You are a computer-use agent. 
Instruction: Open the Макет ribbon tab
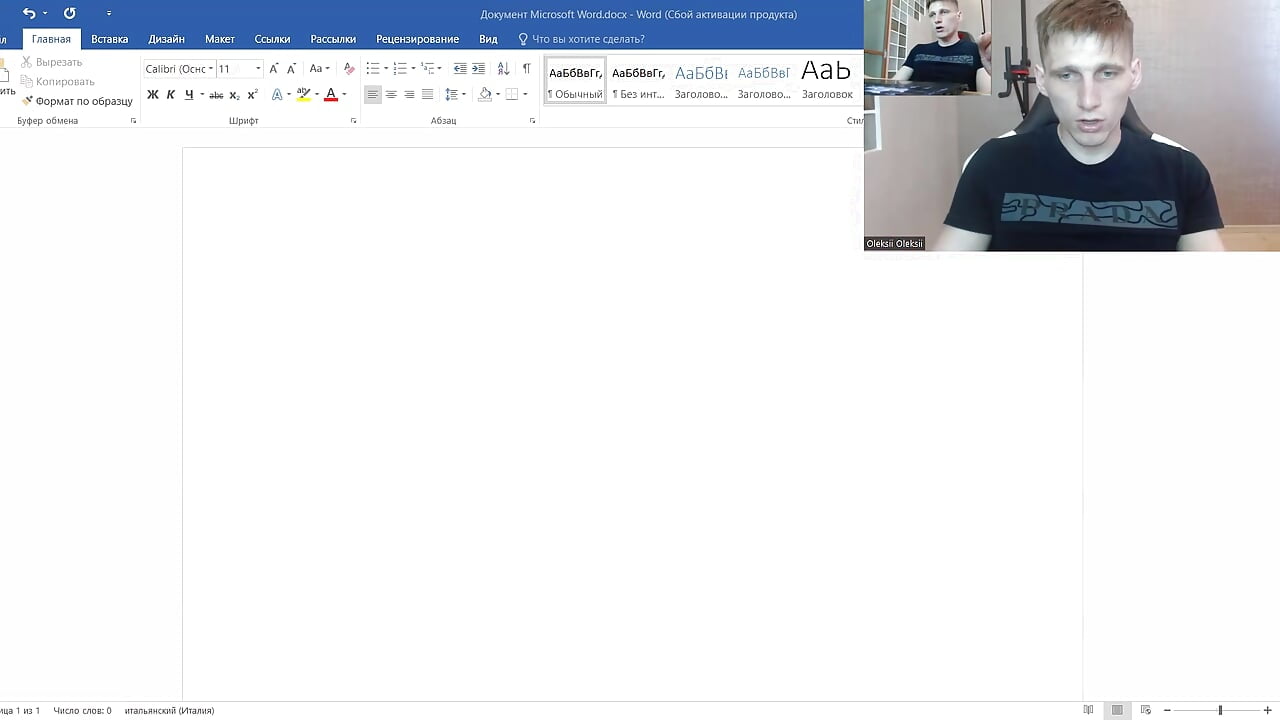pos(219,39)
